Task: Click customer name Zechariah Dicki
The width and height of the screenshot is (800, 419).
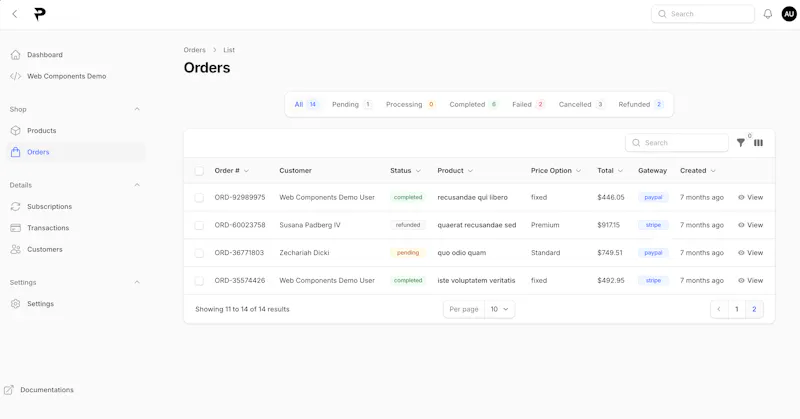Action: (x=304, y=253)
